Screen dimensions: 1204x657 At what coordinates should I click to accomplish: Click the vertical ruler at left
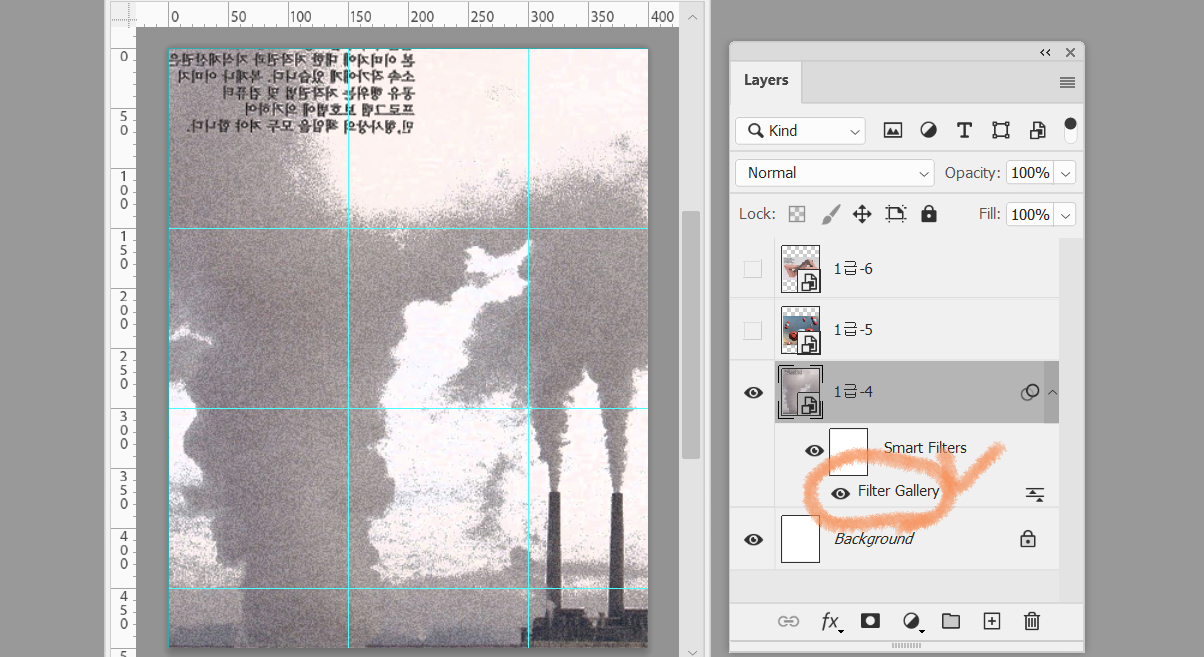(121, 342)
